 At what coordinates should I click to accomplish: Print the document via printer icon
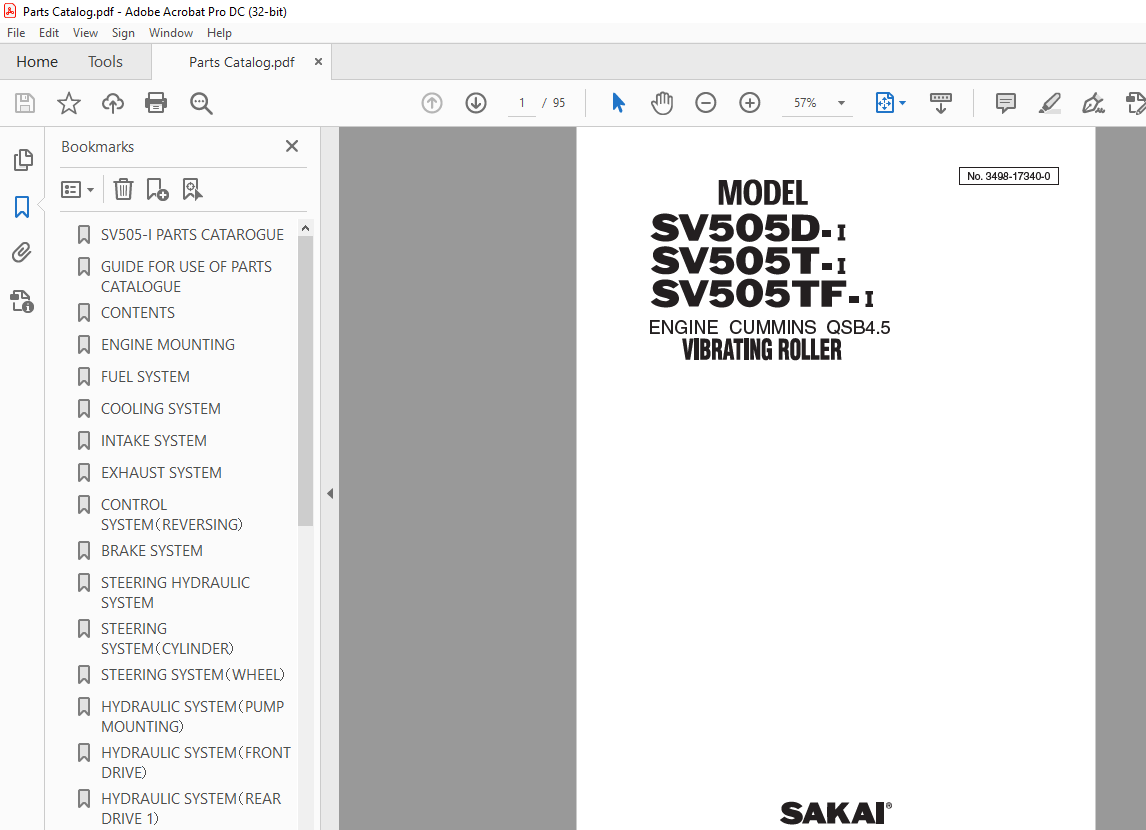(x=156, y=103)
